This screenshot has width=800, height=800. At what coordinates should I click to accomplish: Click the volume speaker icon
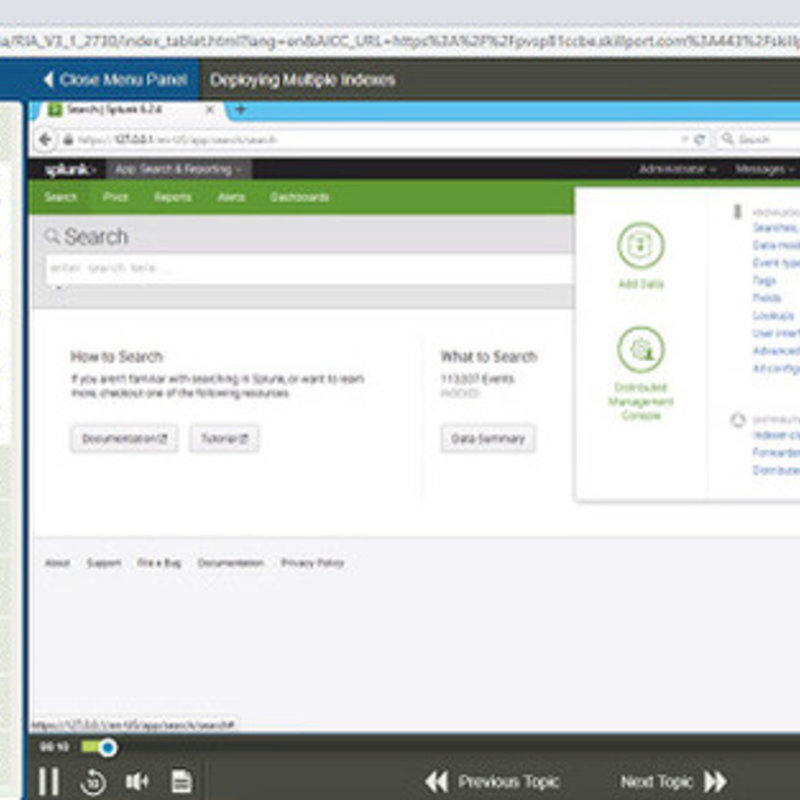[x=137, y=781]
